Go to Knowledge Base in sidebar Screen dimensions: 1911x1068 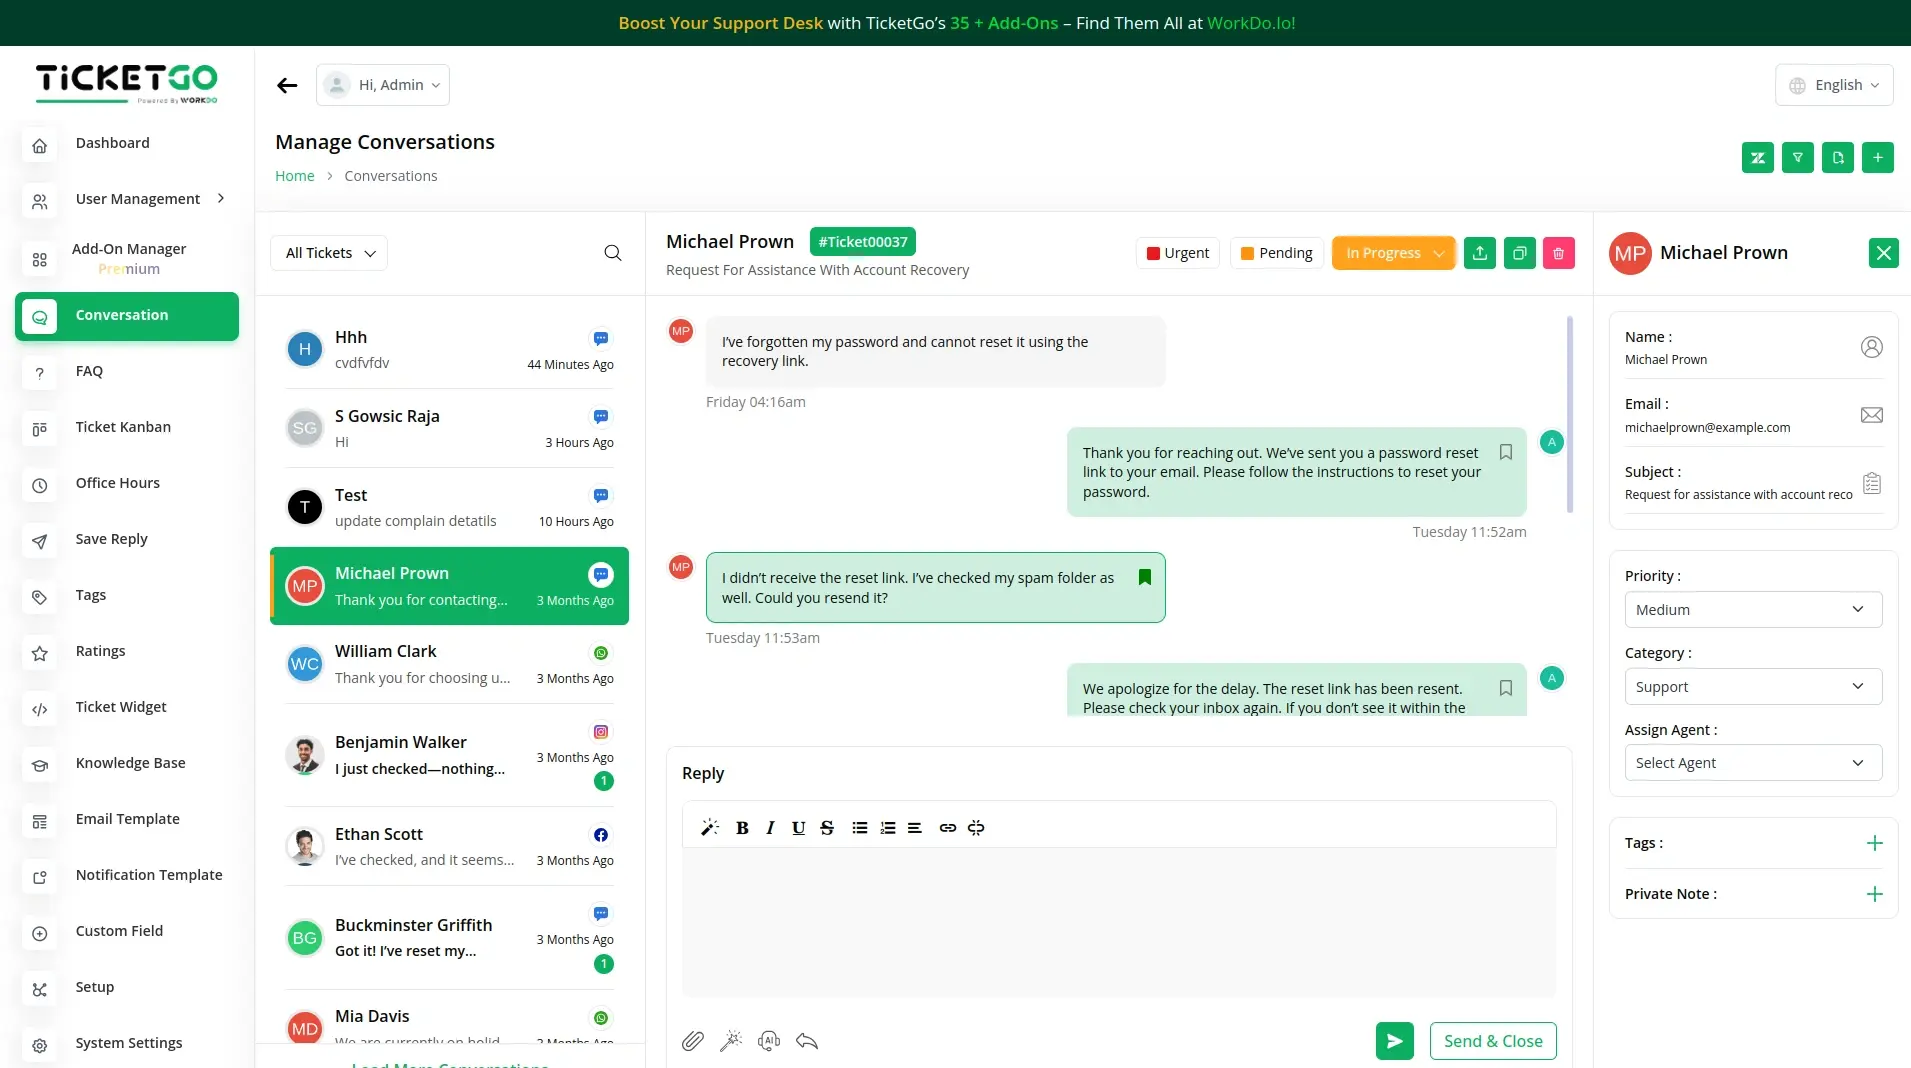tap(130, 763)
